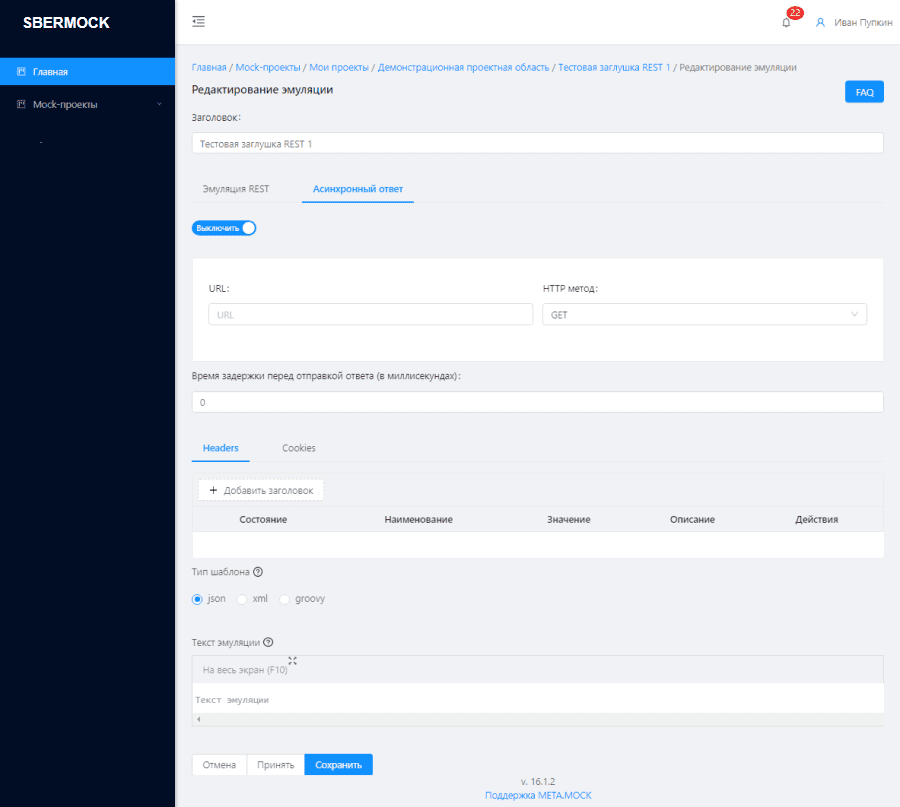Click the Mock-проекты sidebar icon
900x807 pixels.
(20, 103)
